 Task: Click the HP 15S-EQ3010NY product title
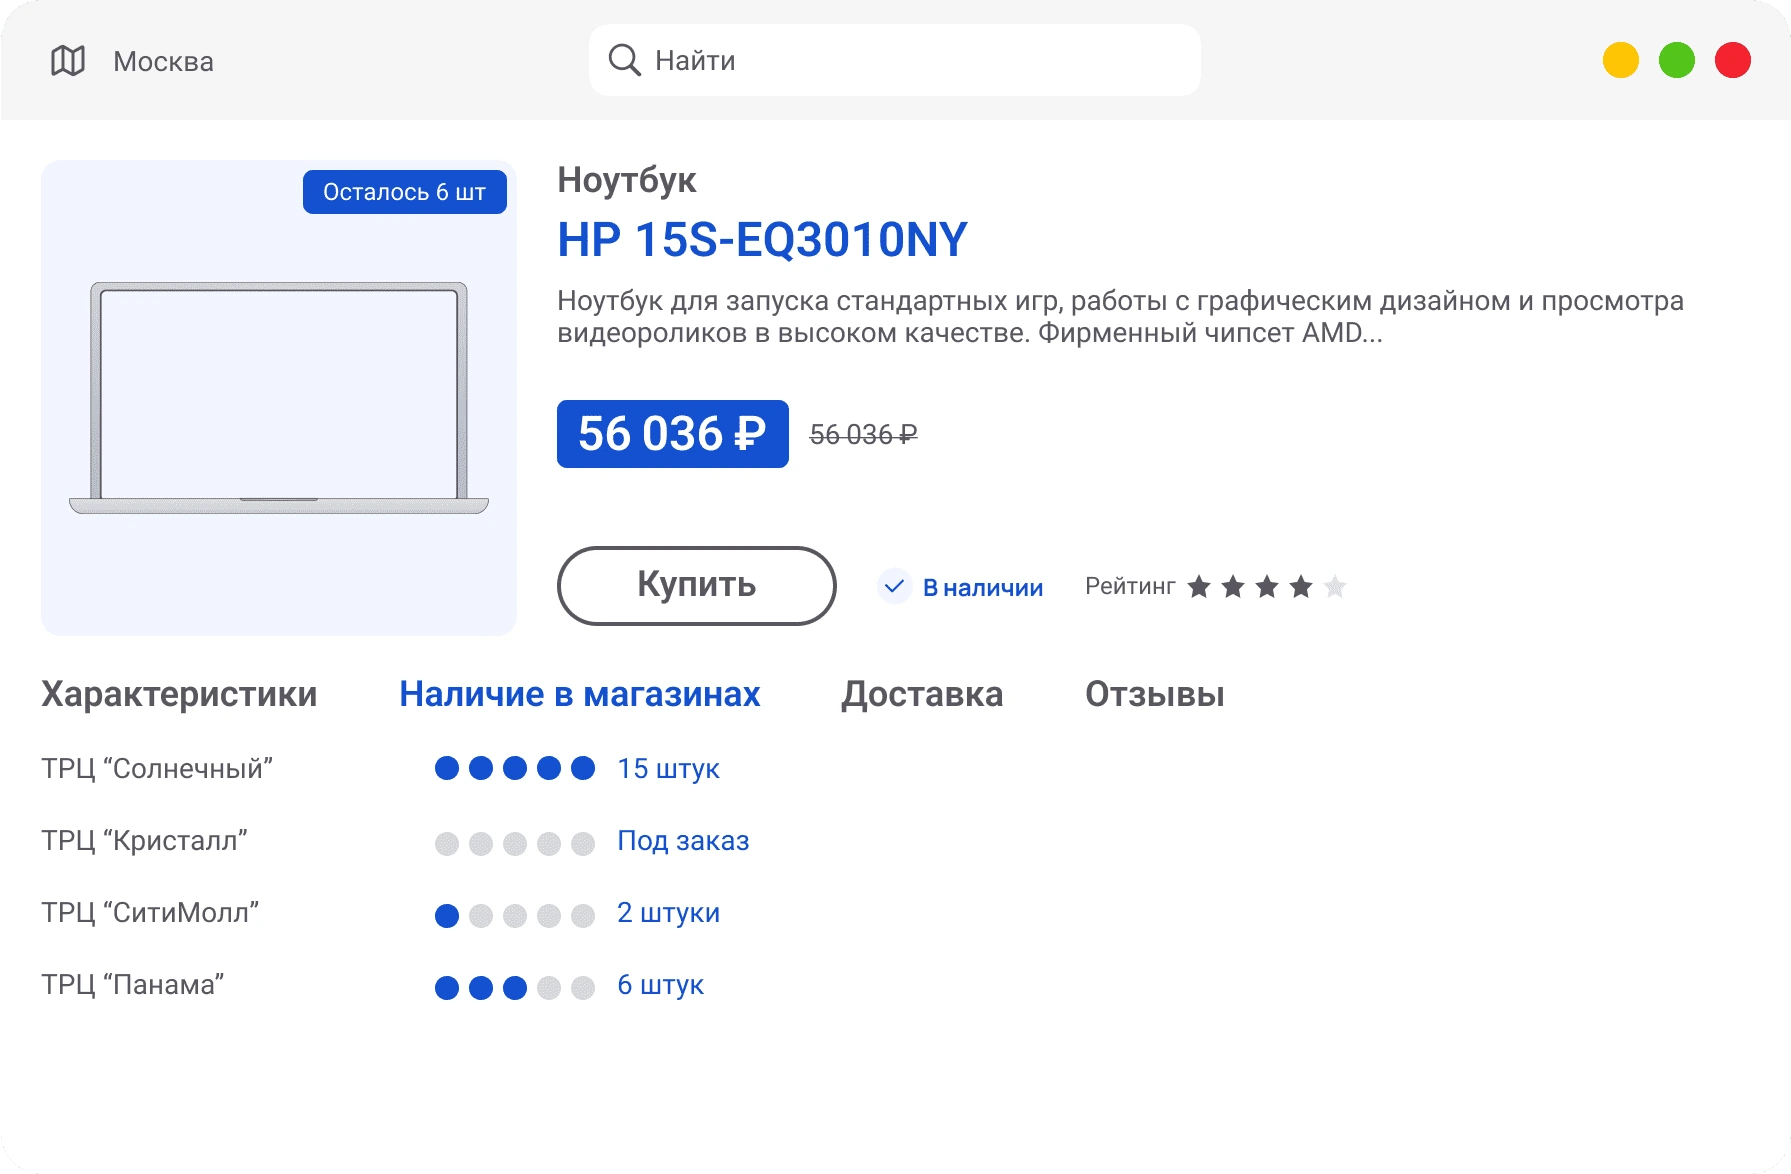[x=762, y=240]
